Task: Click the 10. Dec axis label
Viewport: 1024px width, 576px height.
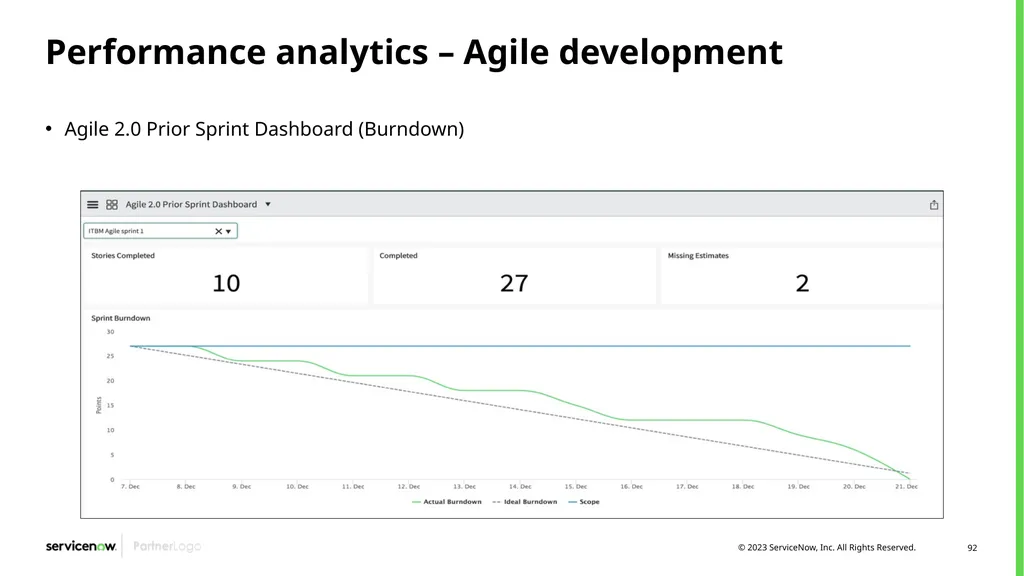Action: (297, 487)
